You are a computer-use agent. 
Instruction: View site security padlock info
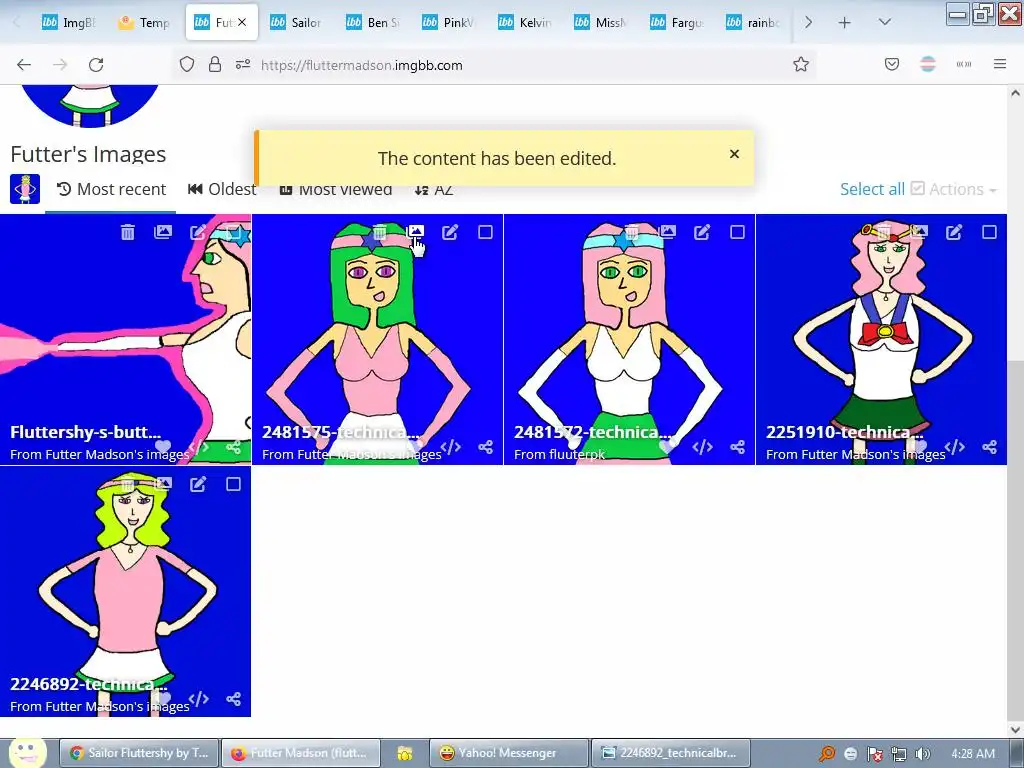pos(214,64)
